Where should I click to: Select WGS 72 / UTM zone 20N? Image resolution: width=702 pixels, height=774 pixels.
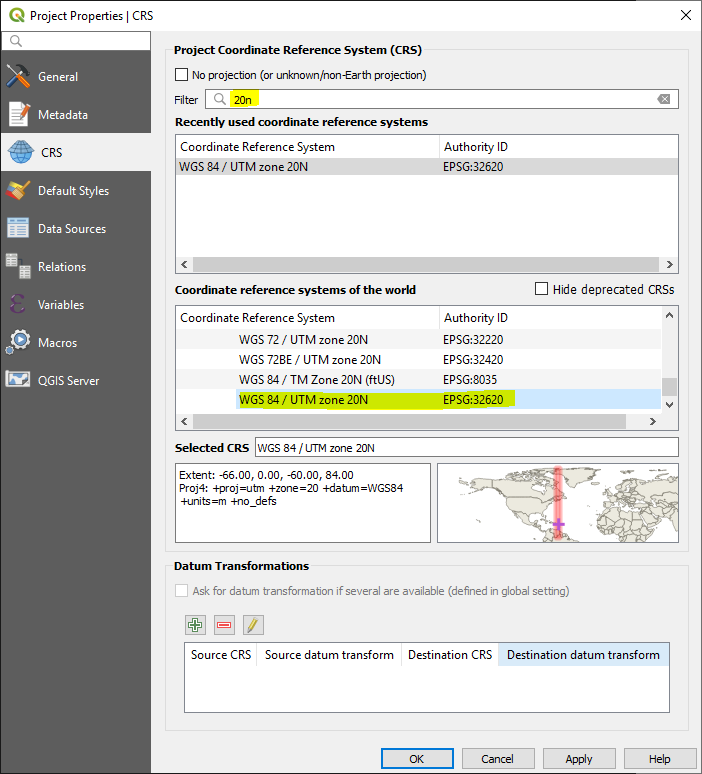click(x=303, y=339)
